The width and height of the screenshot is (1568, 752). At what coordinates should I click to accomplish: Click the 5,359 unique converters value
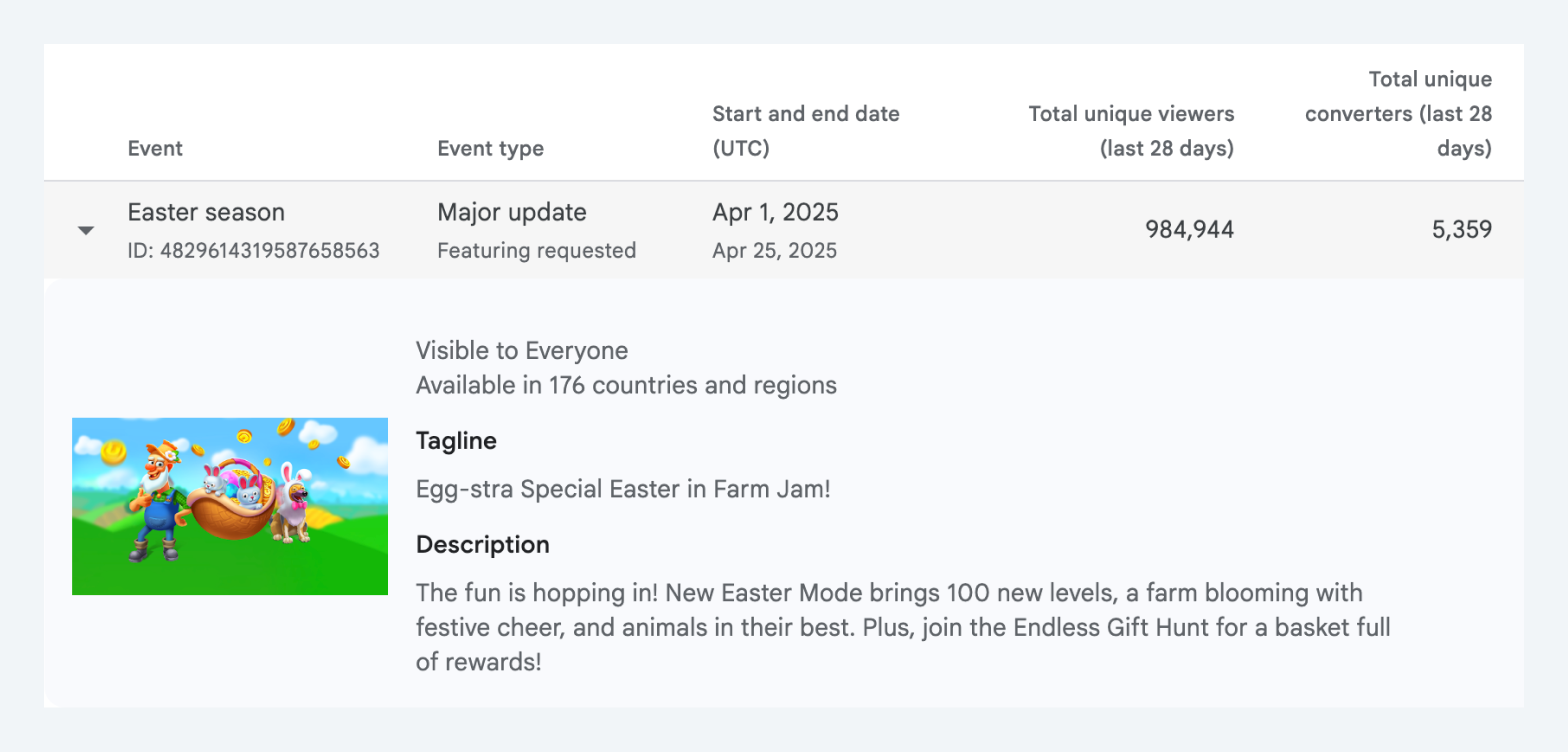click(x=1461, y=230)
